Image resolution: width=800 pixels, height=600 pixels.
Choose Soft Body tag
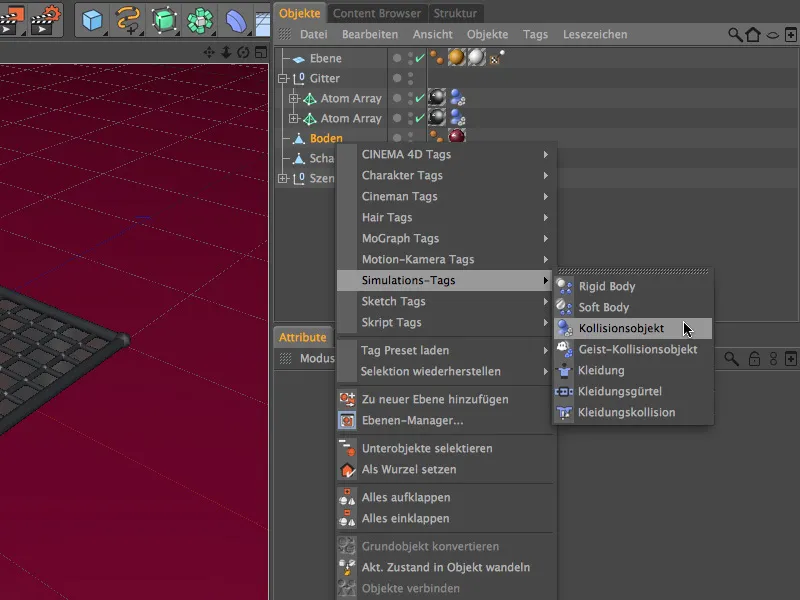coord(633,307)
